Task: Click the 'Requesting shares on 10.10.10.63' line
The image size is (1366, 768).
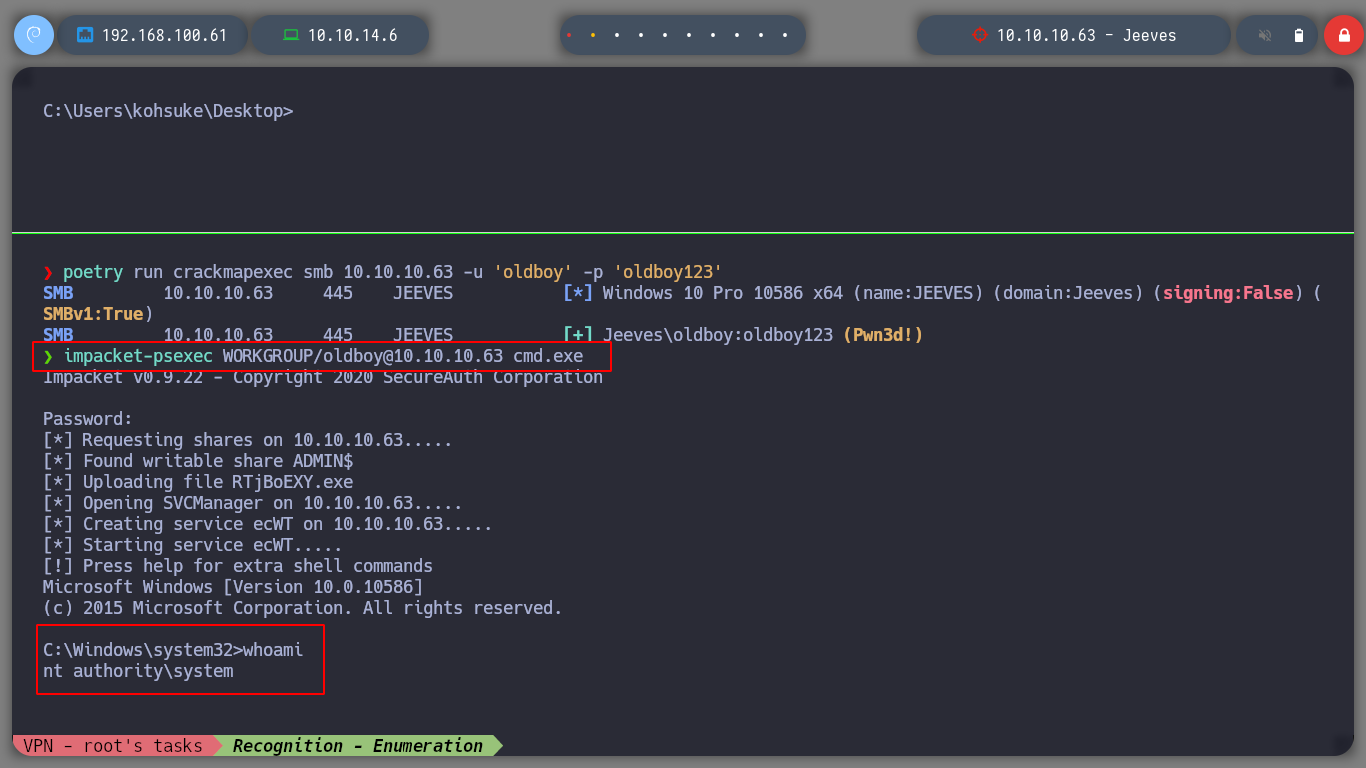Action: pos(248,440)
